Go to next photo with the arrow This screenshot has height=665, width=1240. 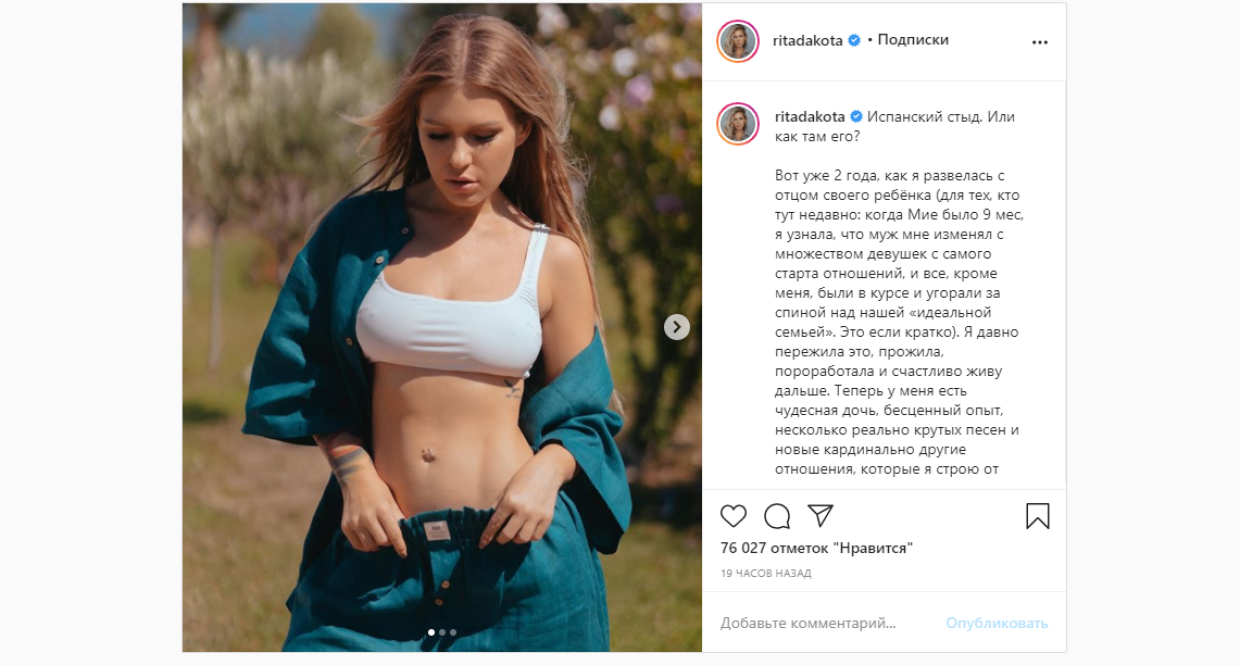[677, 327]
